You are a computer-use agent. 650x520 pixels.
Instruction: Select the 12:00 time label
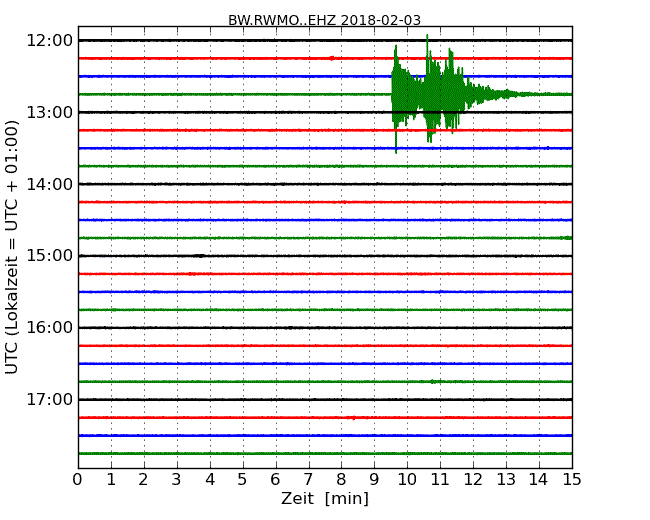(50, 41)
